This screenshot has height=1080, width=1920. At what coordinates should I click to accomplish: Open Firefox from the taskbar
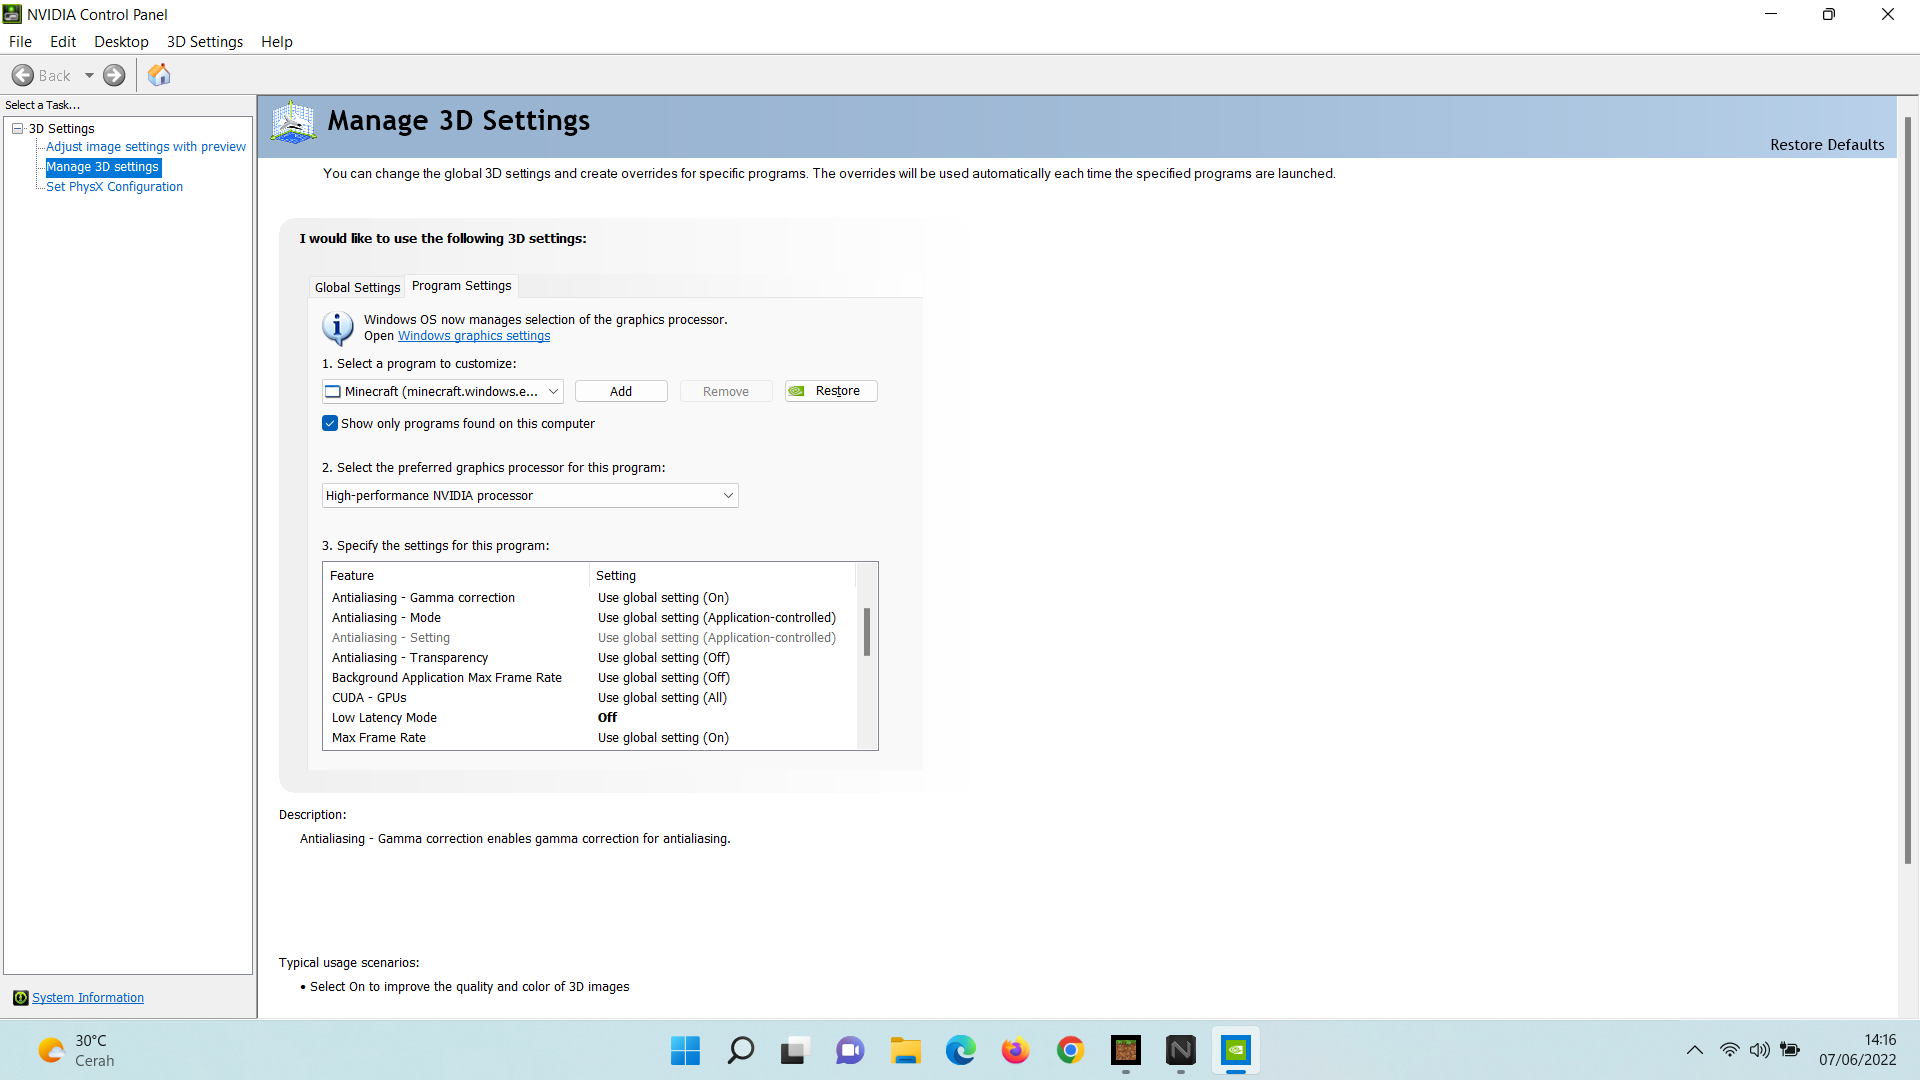(x=1015, y=1050)
